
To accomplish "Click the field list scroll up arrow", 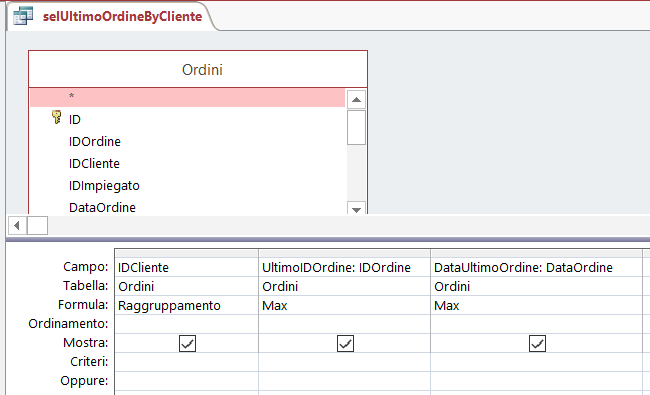I will [x=356, y=99].
